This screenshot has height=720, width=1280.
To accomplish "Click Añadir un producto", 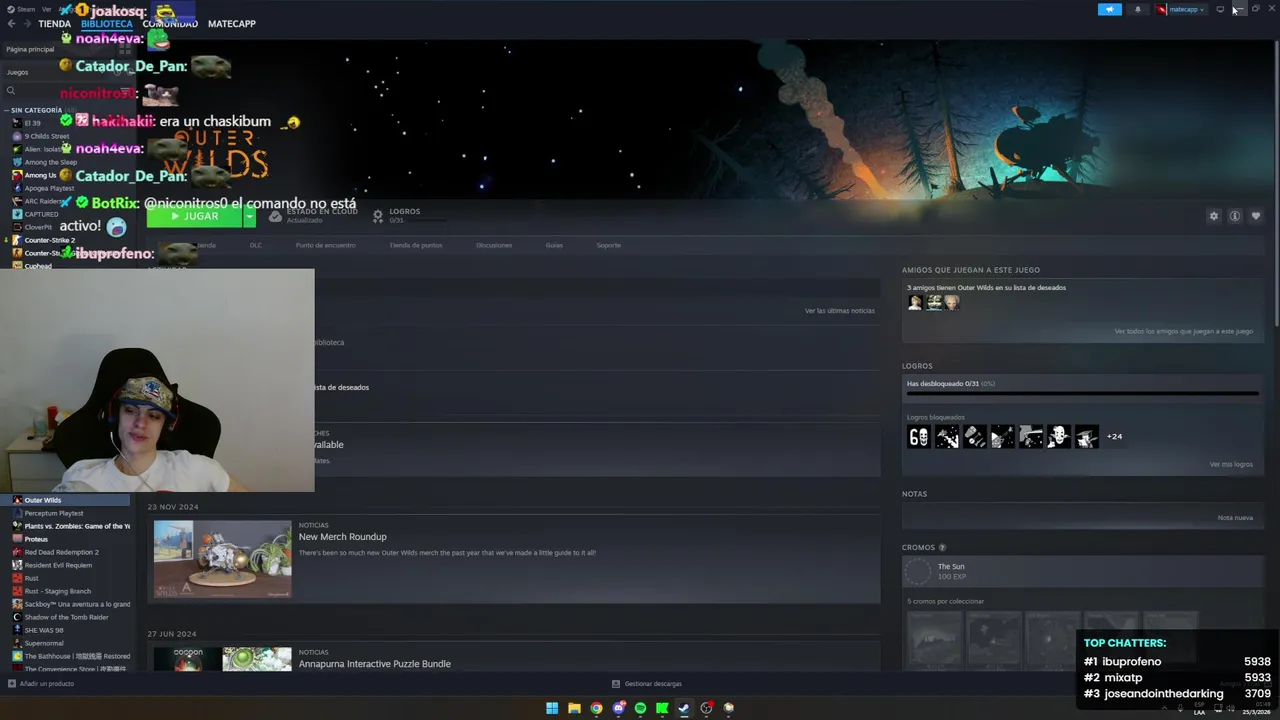I will click(x=41, y=684).
